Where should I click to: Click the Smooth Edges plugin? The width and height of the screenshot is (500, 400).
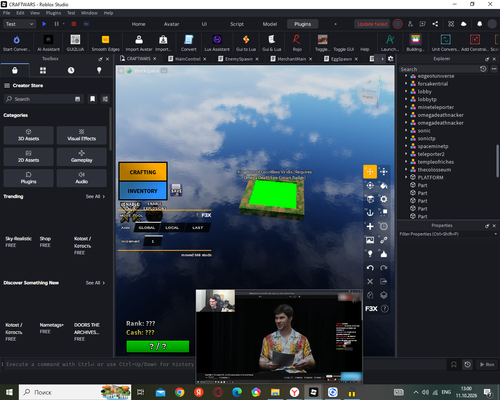tap(105, 43)
